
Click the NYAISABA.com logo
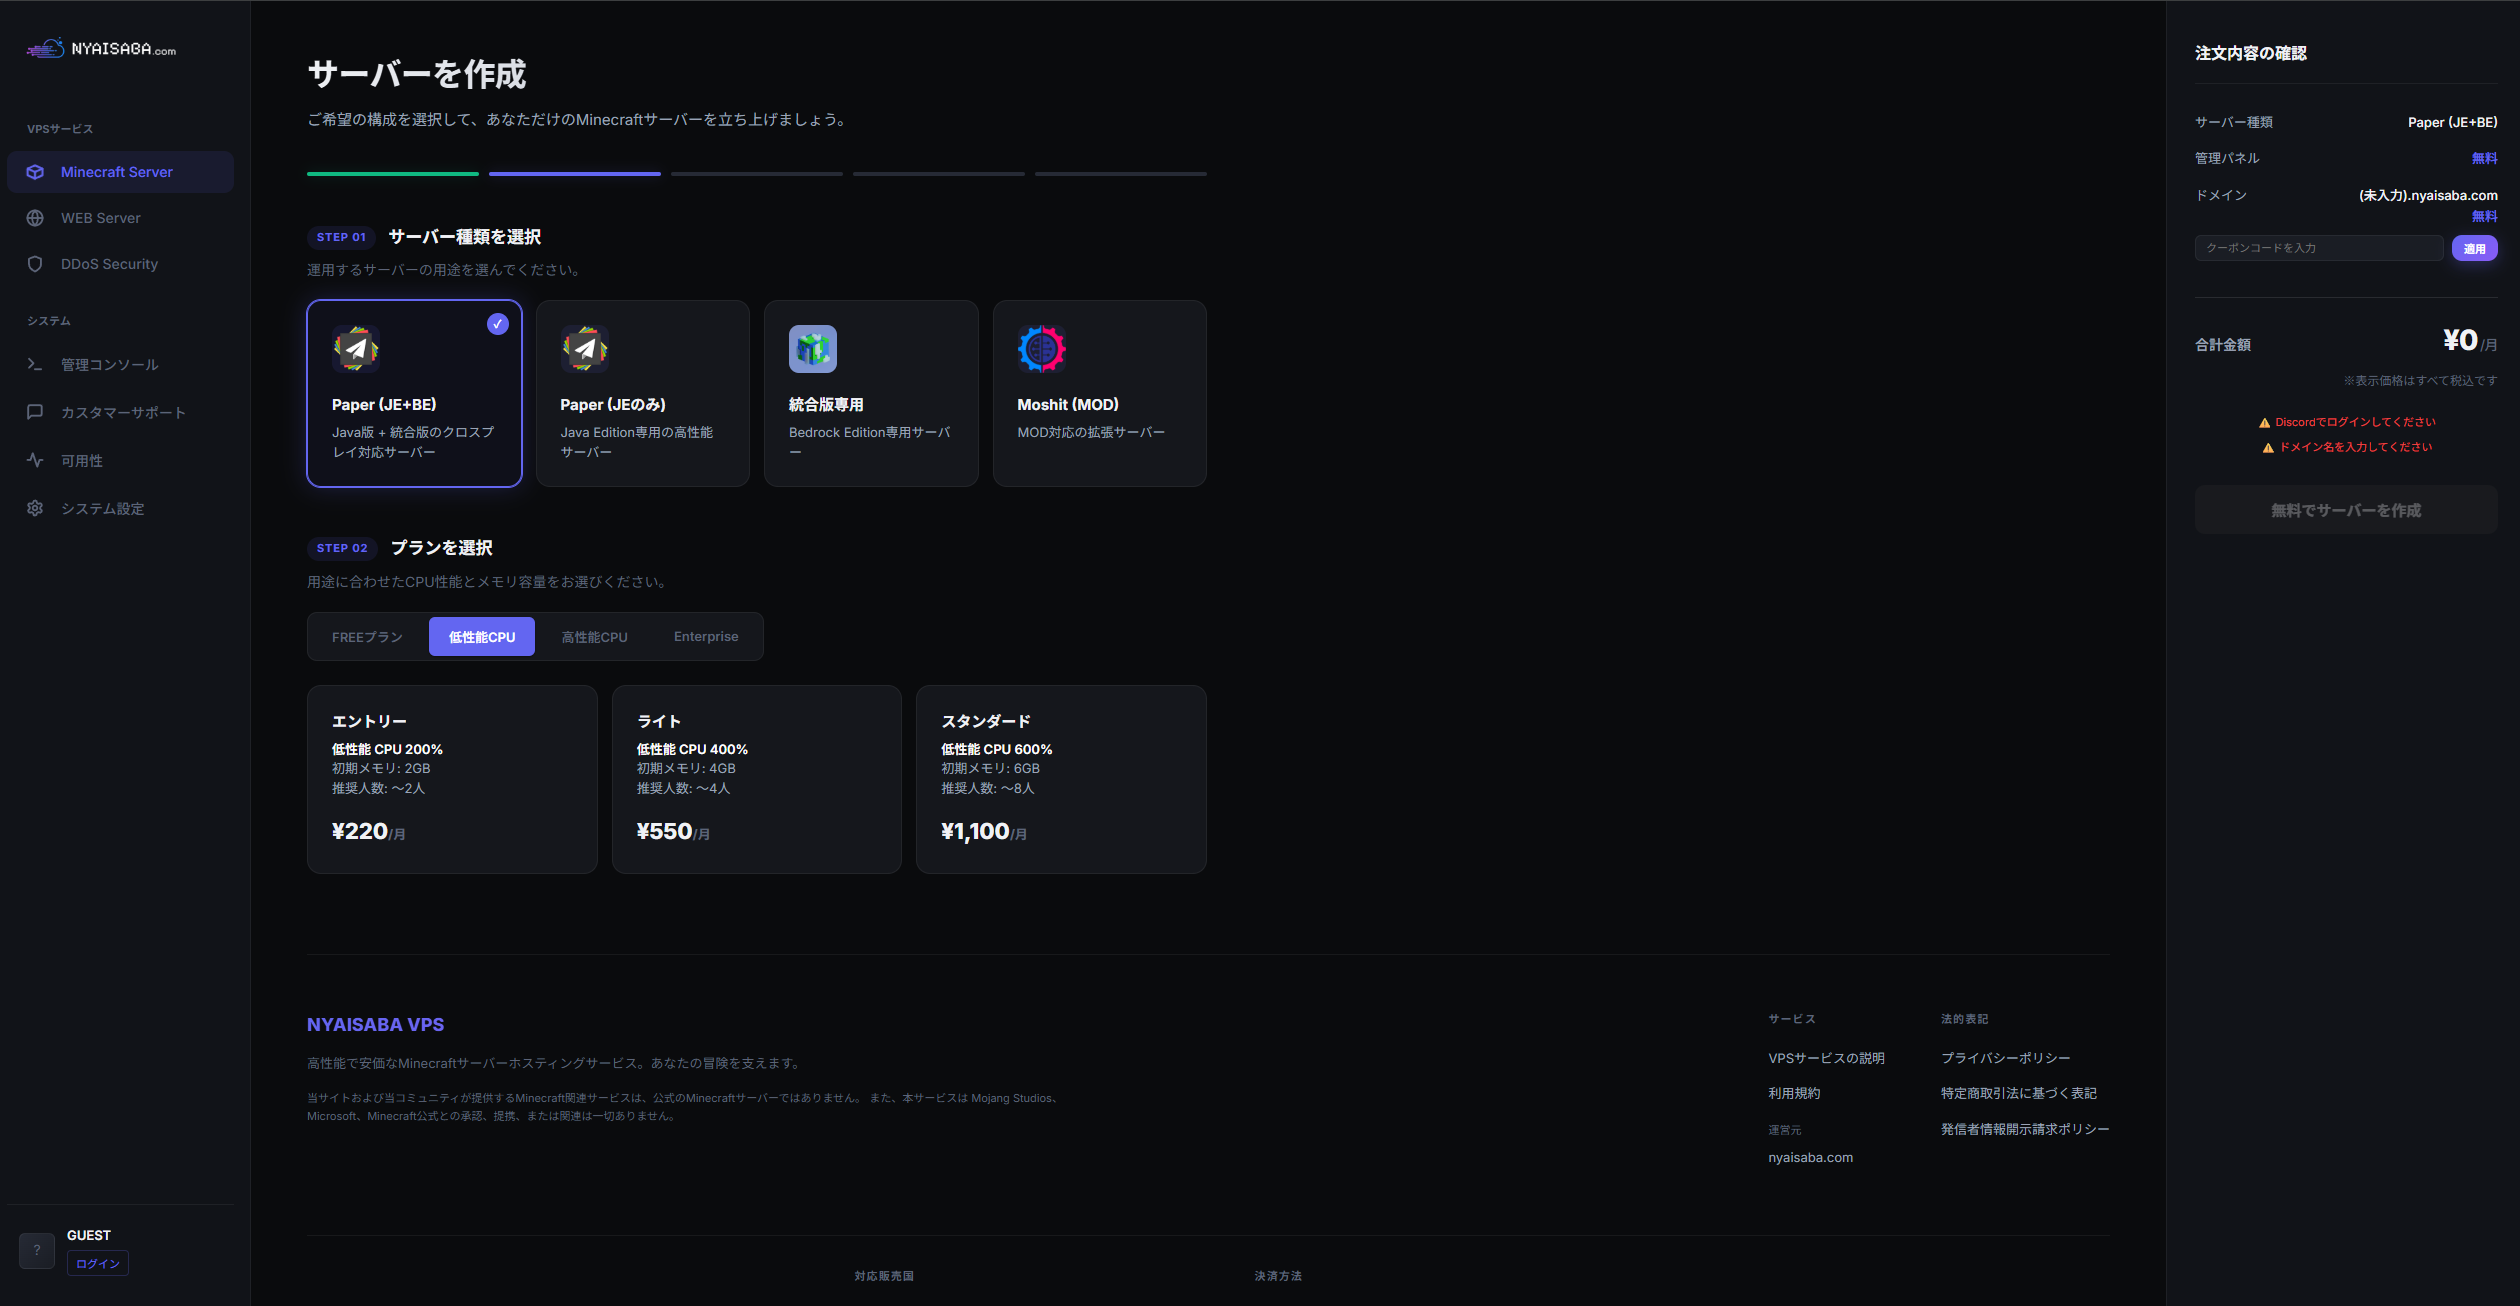point(101,48)
